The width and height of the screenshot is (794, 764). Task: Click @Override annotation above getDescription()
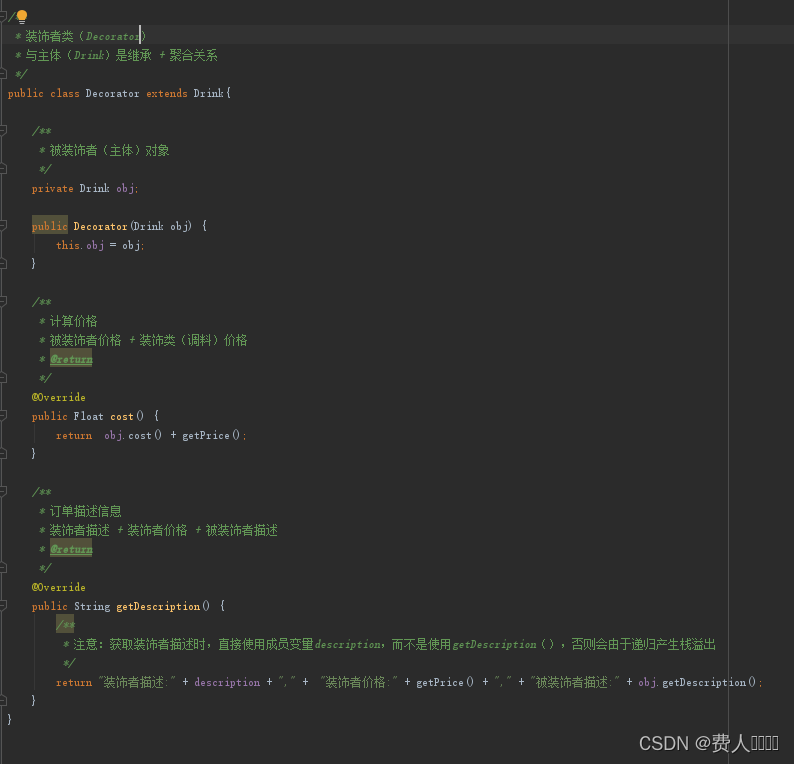click(x=59, y=587)
